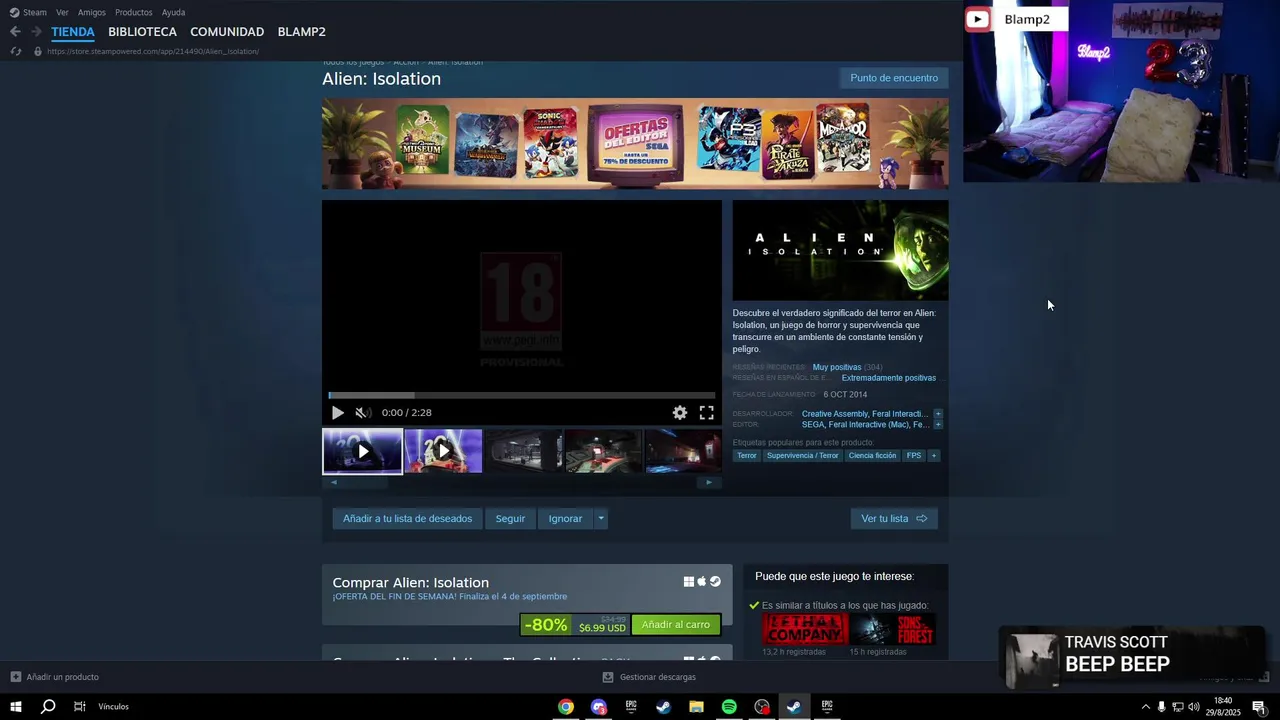The image size is (1280, 720).
Task: Click the SEGA editor offers banner
Action: [x=635, y=143]
